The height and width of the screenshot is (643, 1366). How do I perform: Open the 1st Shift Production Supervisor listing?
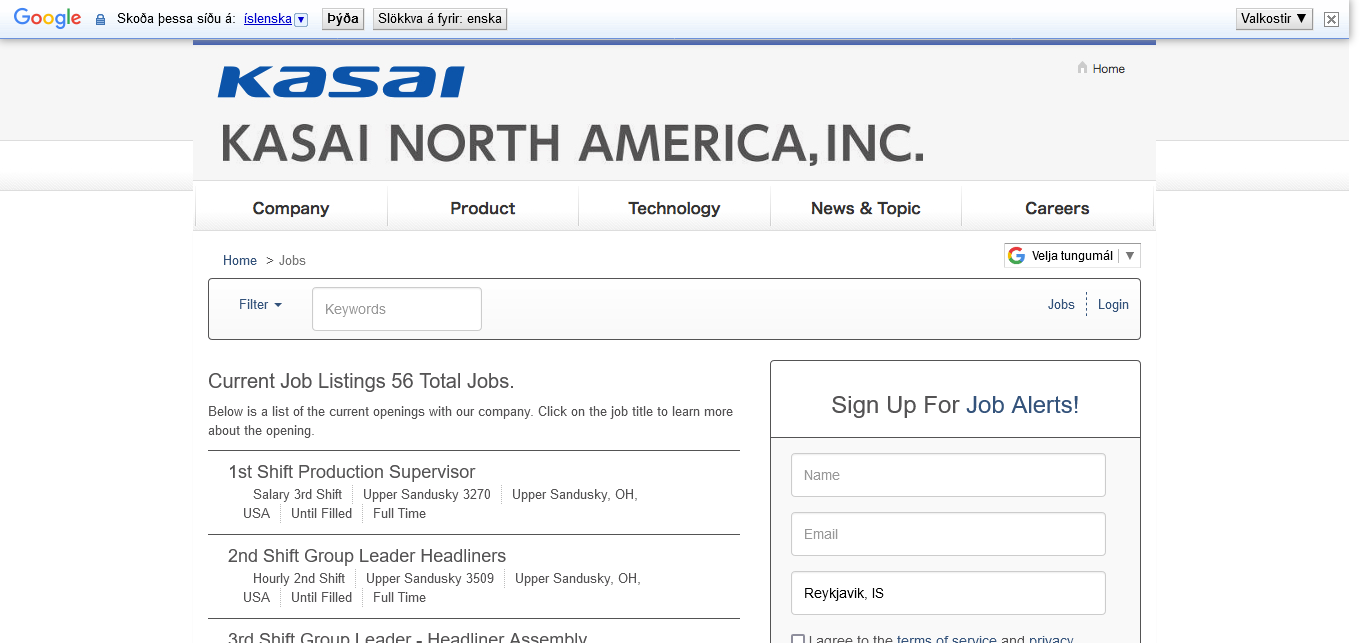click(x=351, y=472)
